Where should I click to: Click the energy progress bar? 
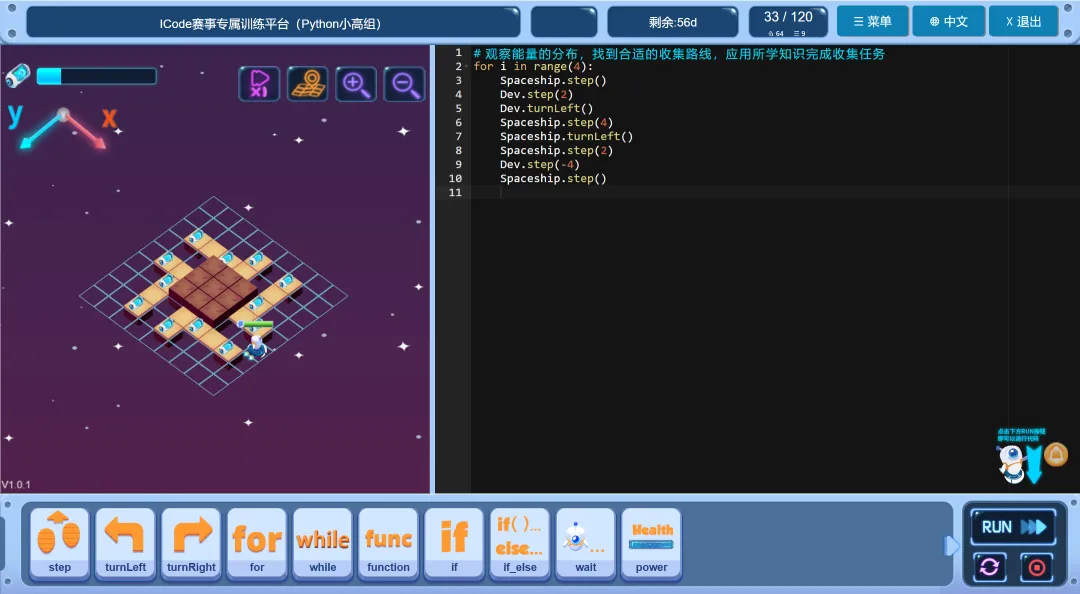(96, 76)
